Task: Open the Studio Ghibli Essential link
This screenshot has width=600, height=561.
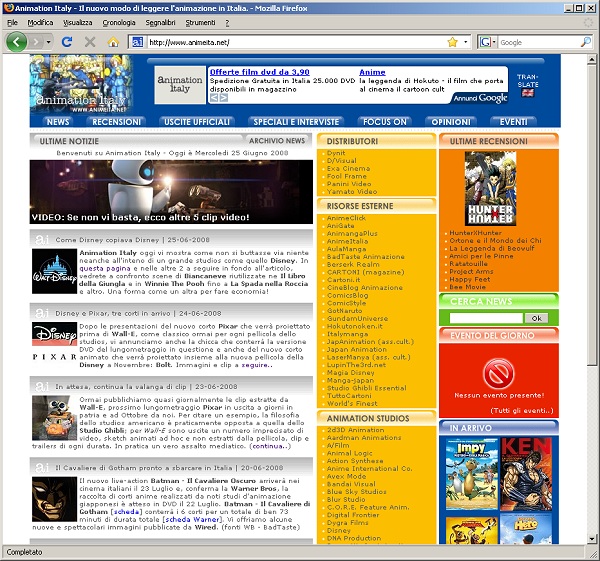Action: [367, 388]
